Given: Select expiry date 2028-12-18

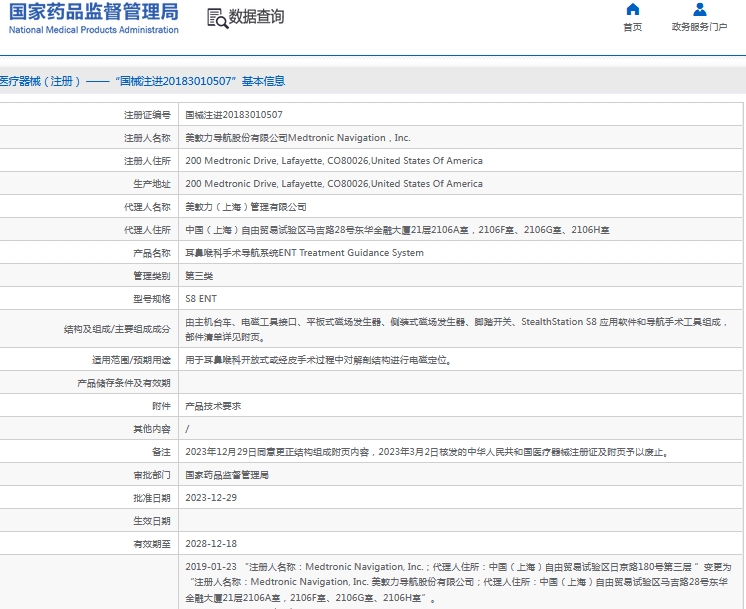Looking at the screenshot, I should (211, 544).
